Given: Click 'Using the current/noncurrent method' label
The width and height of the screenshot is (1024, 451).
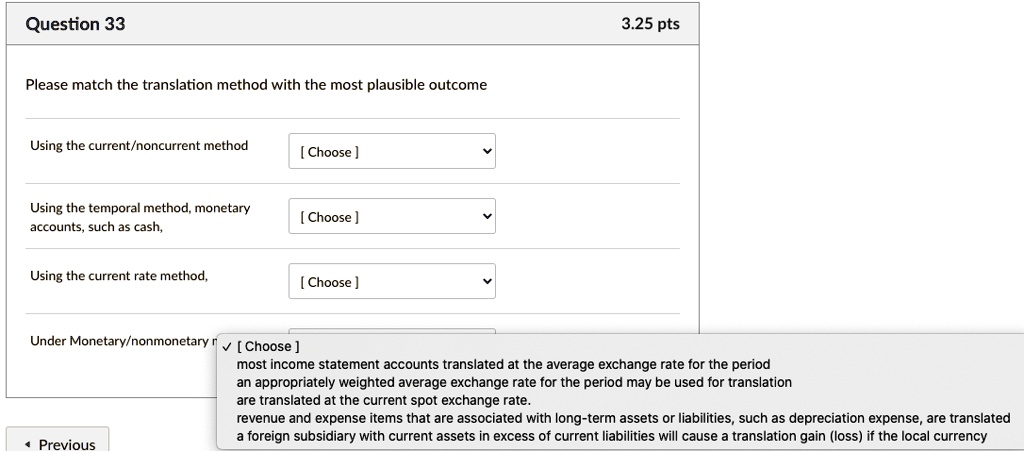Looking at the screenshot, I should [x=139, y=146].
